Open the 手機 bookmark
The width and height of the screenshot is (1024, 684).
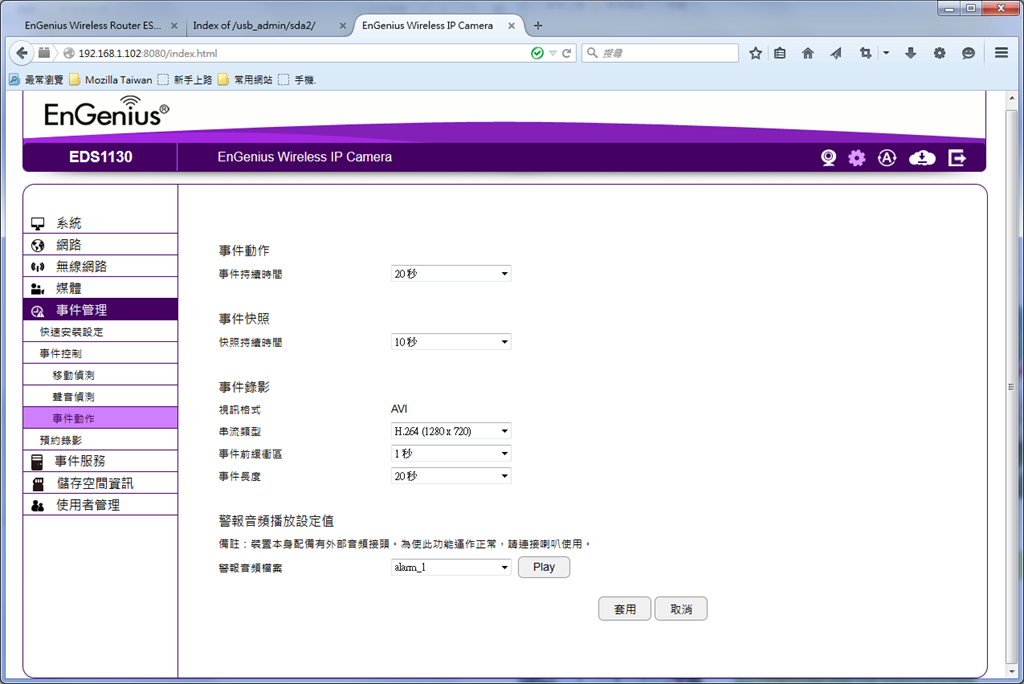[x=297, y=80]
